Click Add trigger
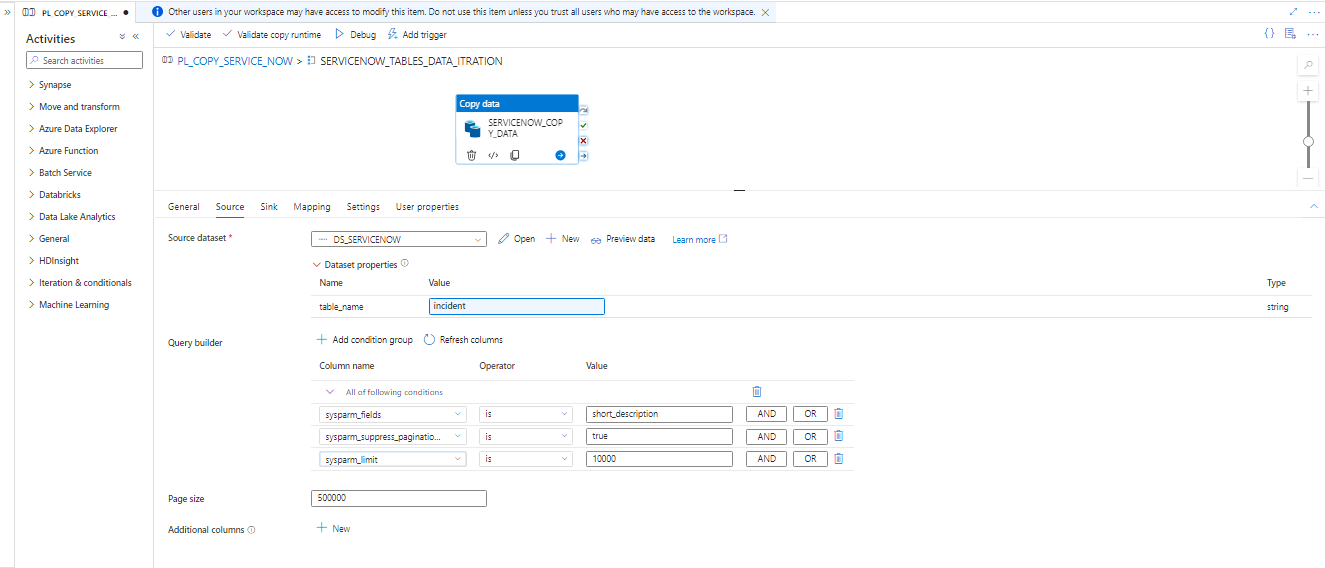Image resolution: width=1325 pixels, height=568 pixels. coord(418,34)
